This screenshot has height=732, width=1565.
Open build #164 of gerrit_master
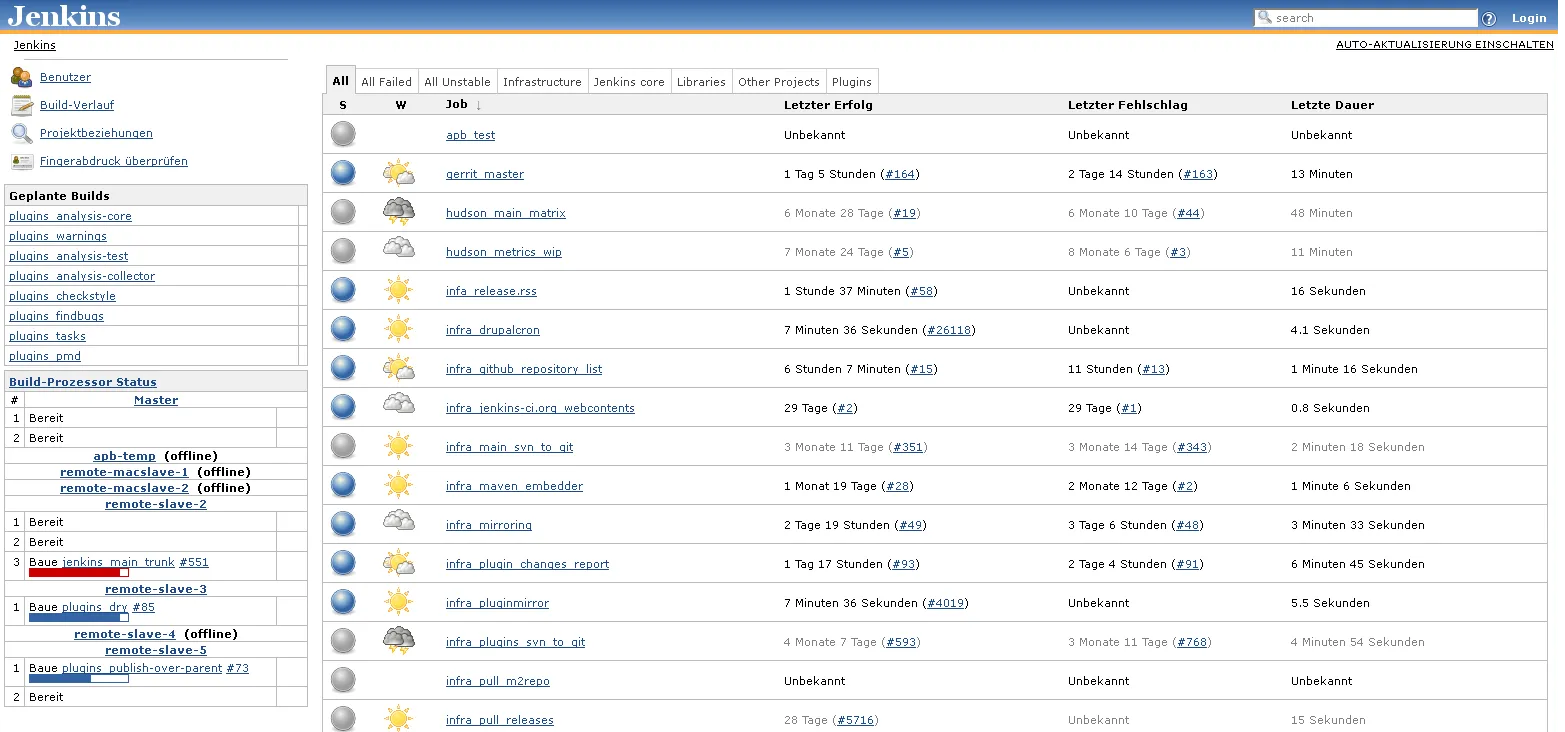899,173
